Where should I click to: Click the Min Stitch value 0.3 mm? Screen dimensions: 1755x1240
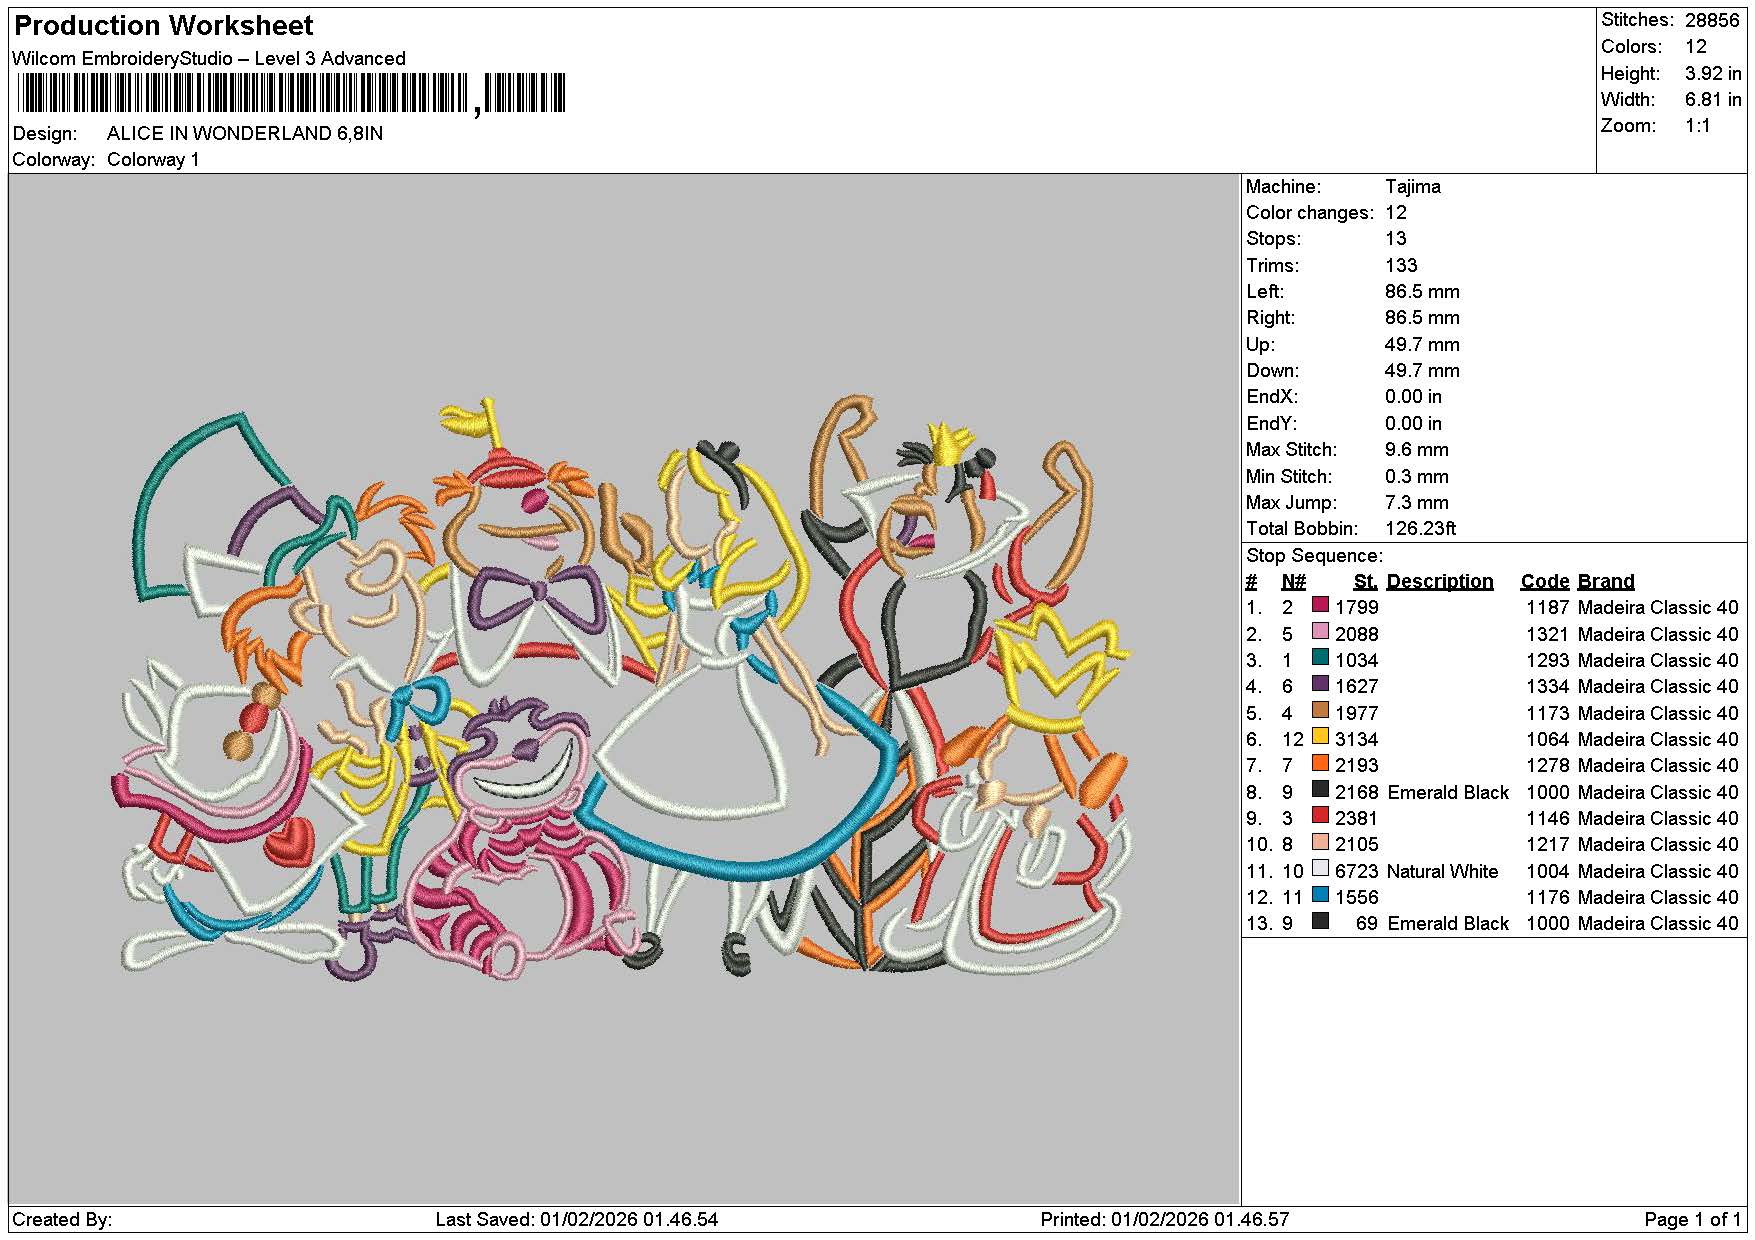click(x=1417, y=476)
